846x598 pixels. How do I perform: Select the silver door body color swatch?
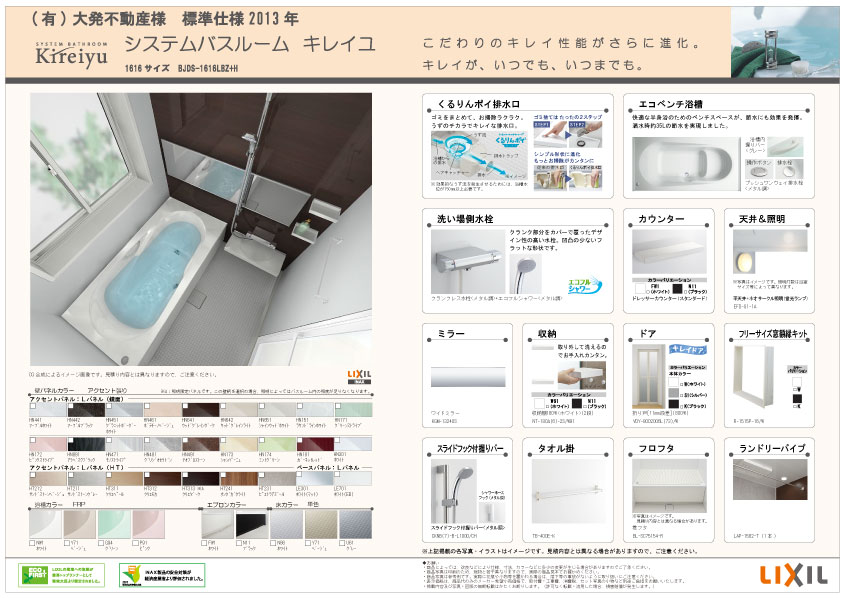click(x=673, y=393)
